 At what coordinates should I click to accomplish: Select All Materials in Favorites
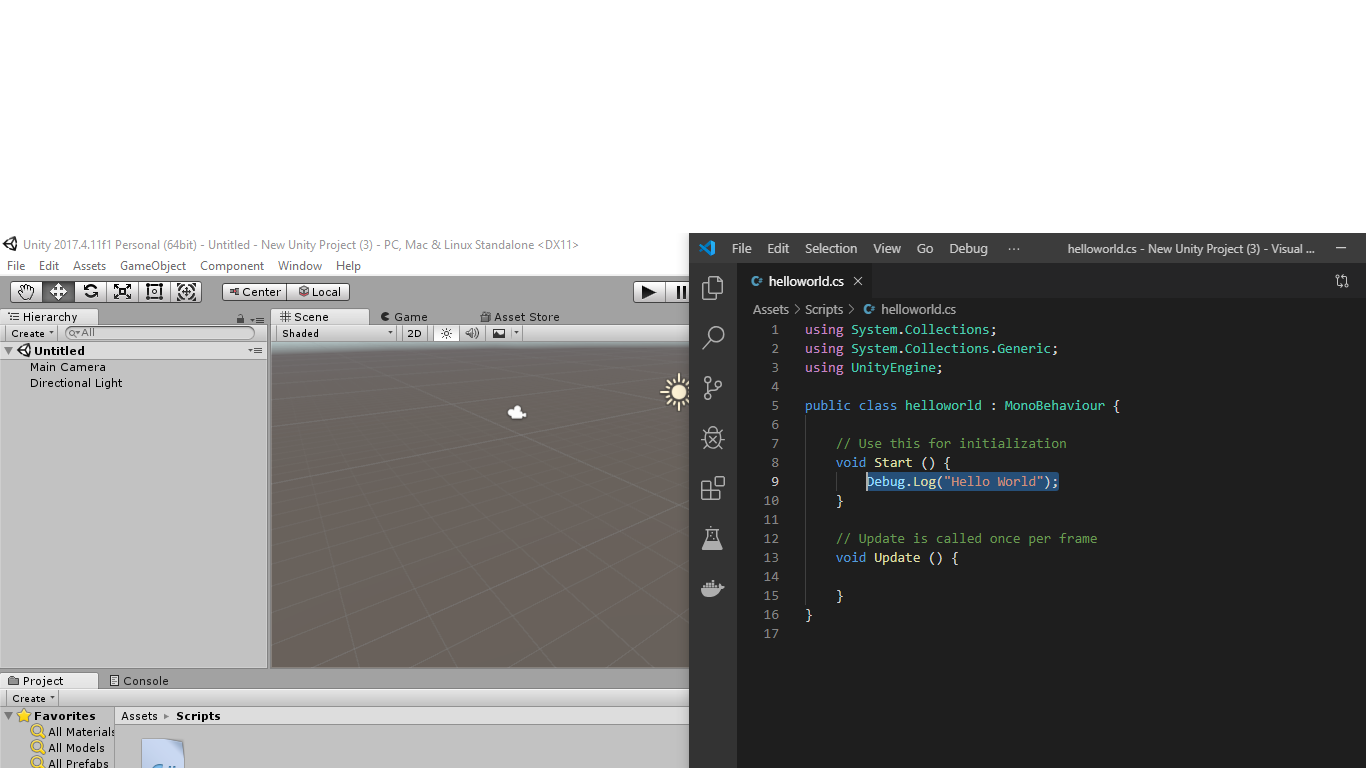click(73, 732)
